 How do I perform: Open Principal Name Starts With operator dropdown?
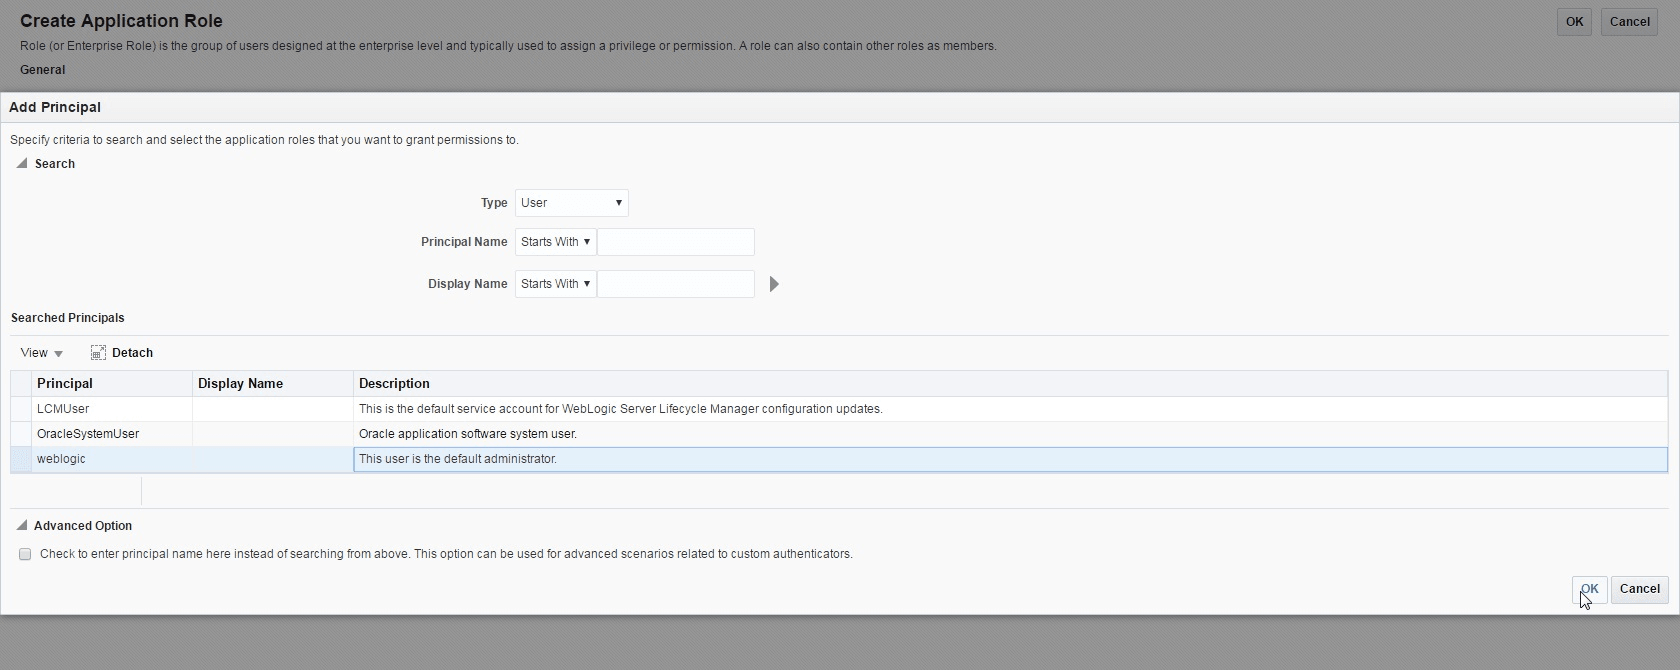coord(555,242)
